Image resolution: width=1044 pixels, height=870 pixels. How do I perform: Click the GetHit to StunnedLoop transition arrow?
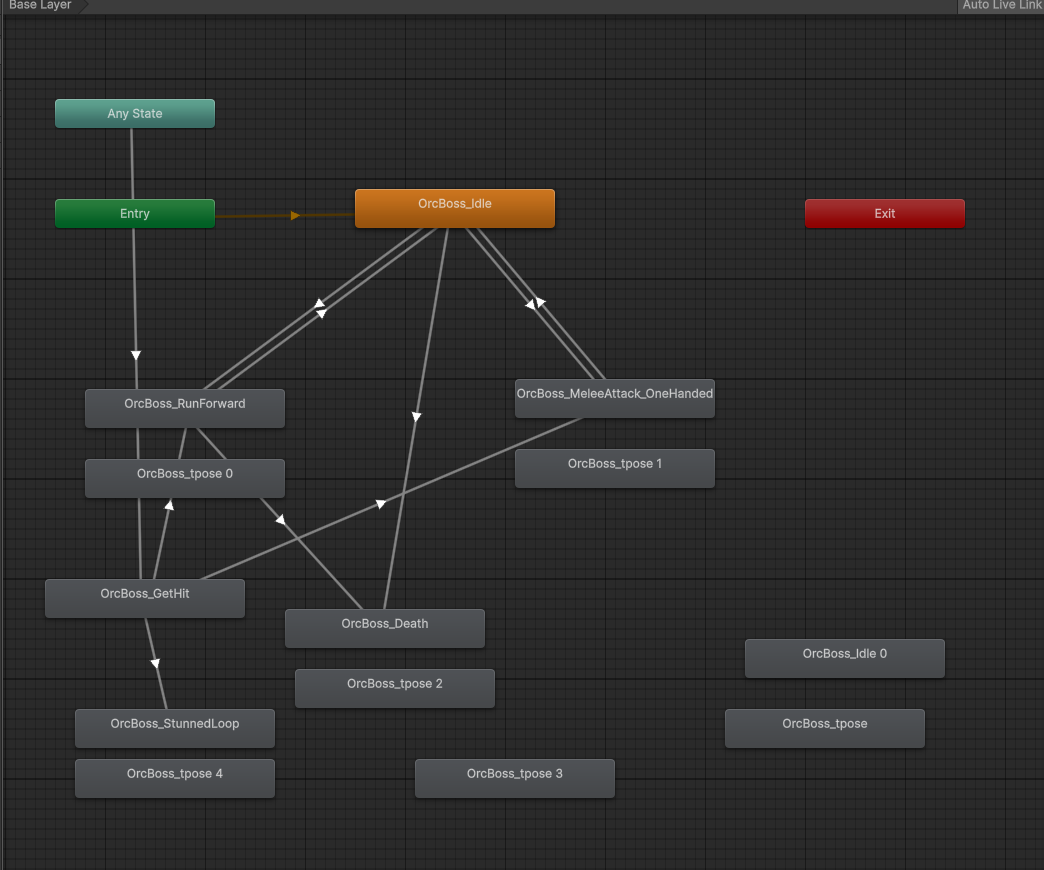point(155,662)
